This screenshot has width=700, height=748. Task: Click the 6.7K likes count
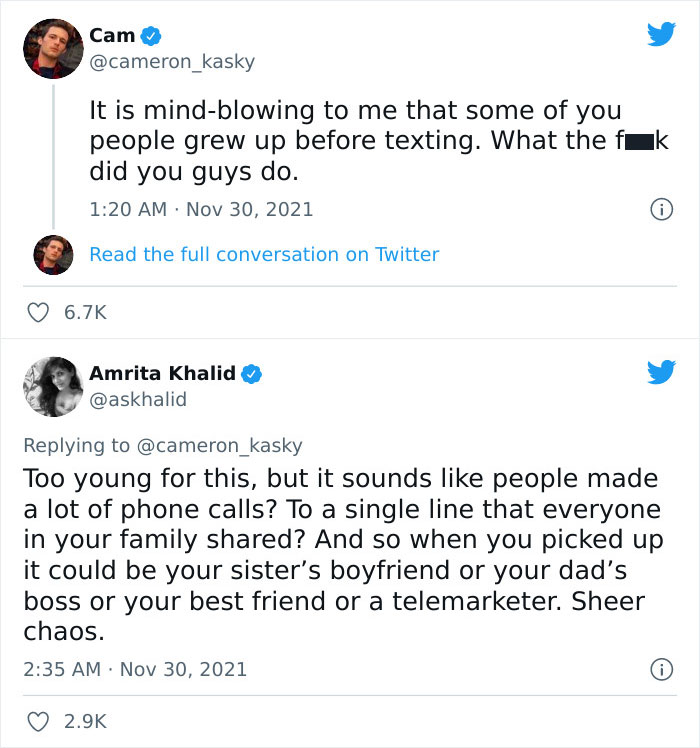pyautogui.click(x=85, y=313)
